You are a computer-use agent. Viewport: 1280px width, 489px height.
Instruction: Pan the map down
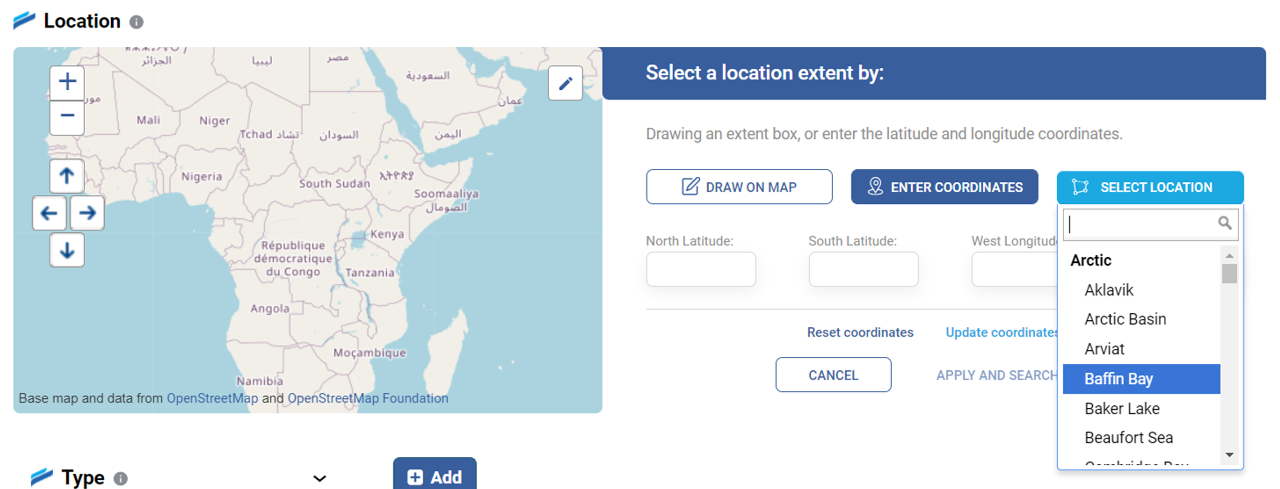click(x=67, y=250)
